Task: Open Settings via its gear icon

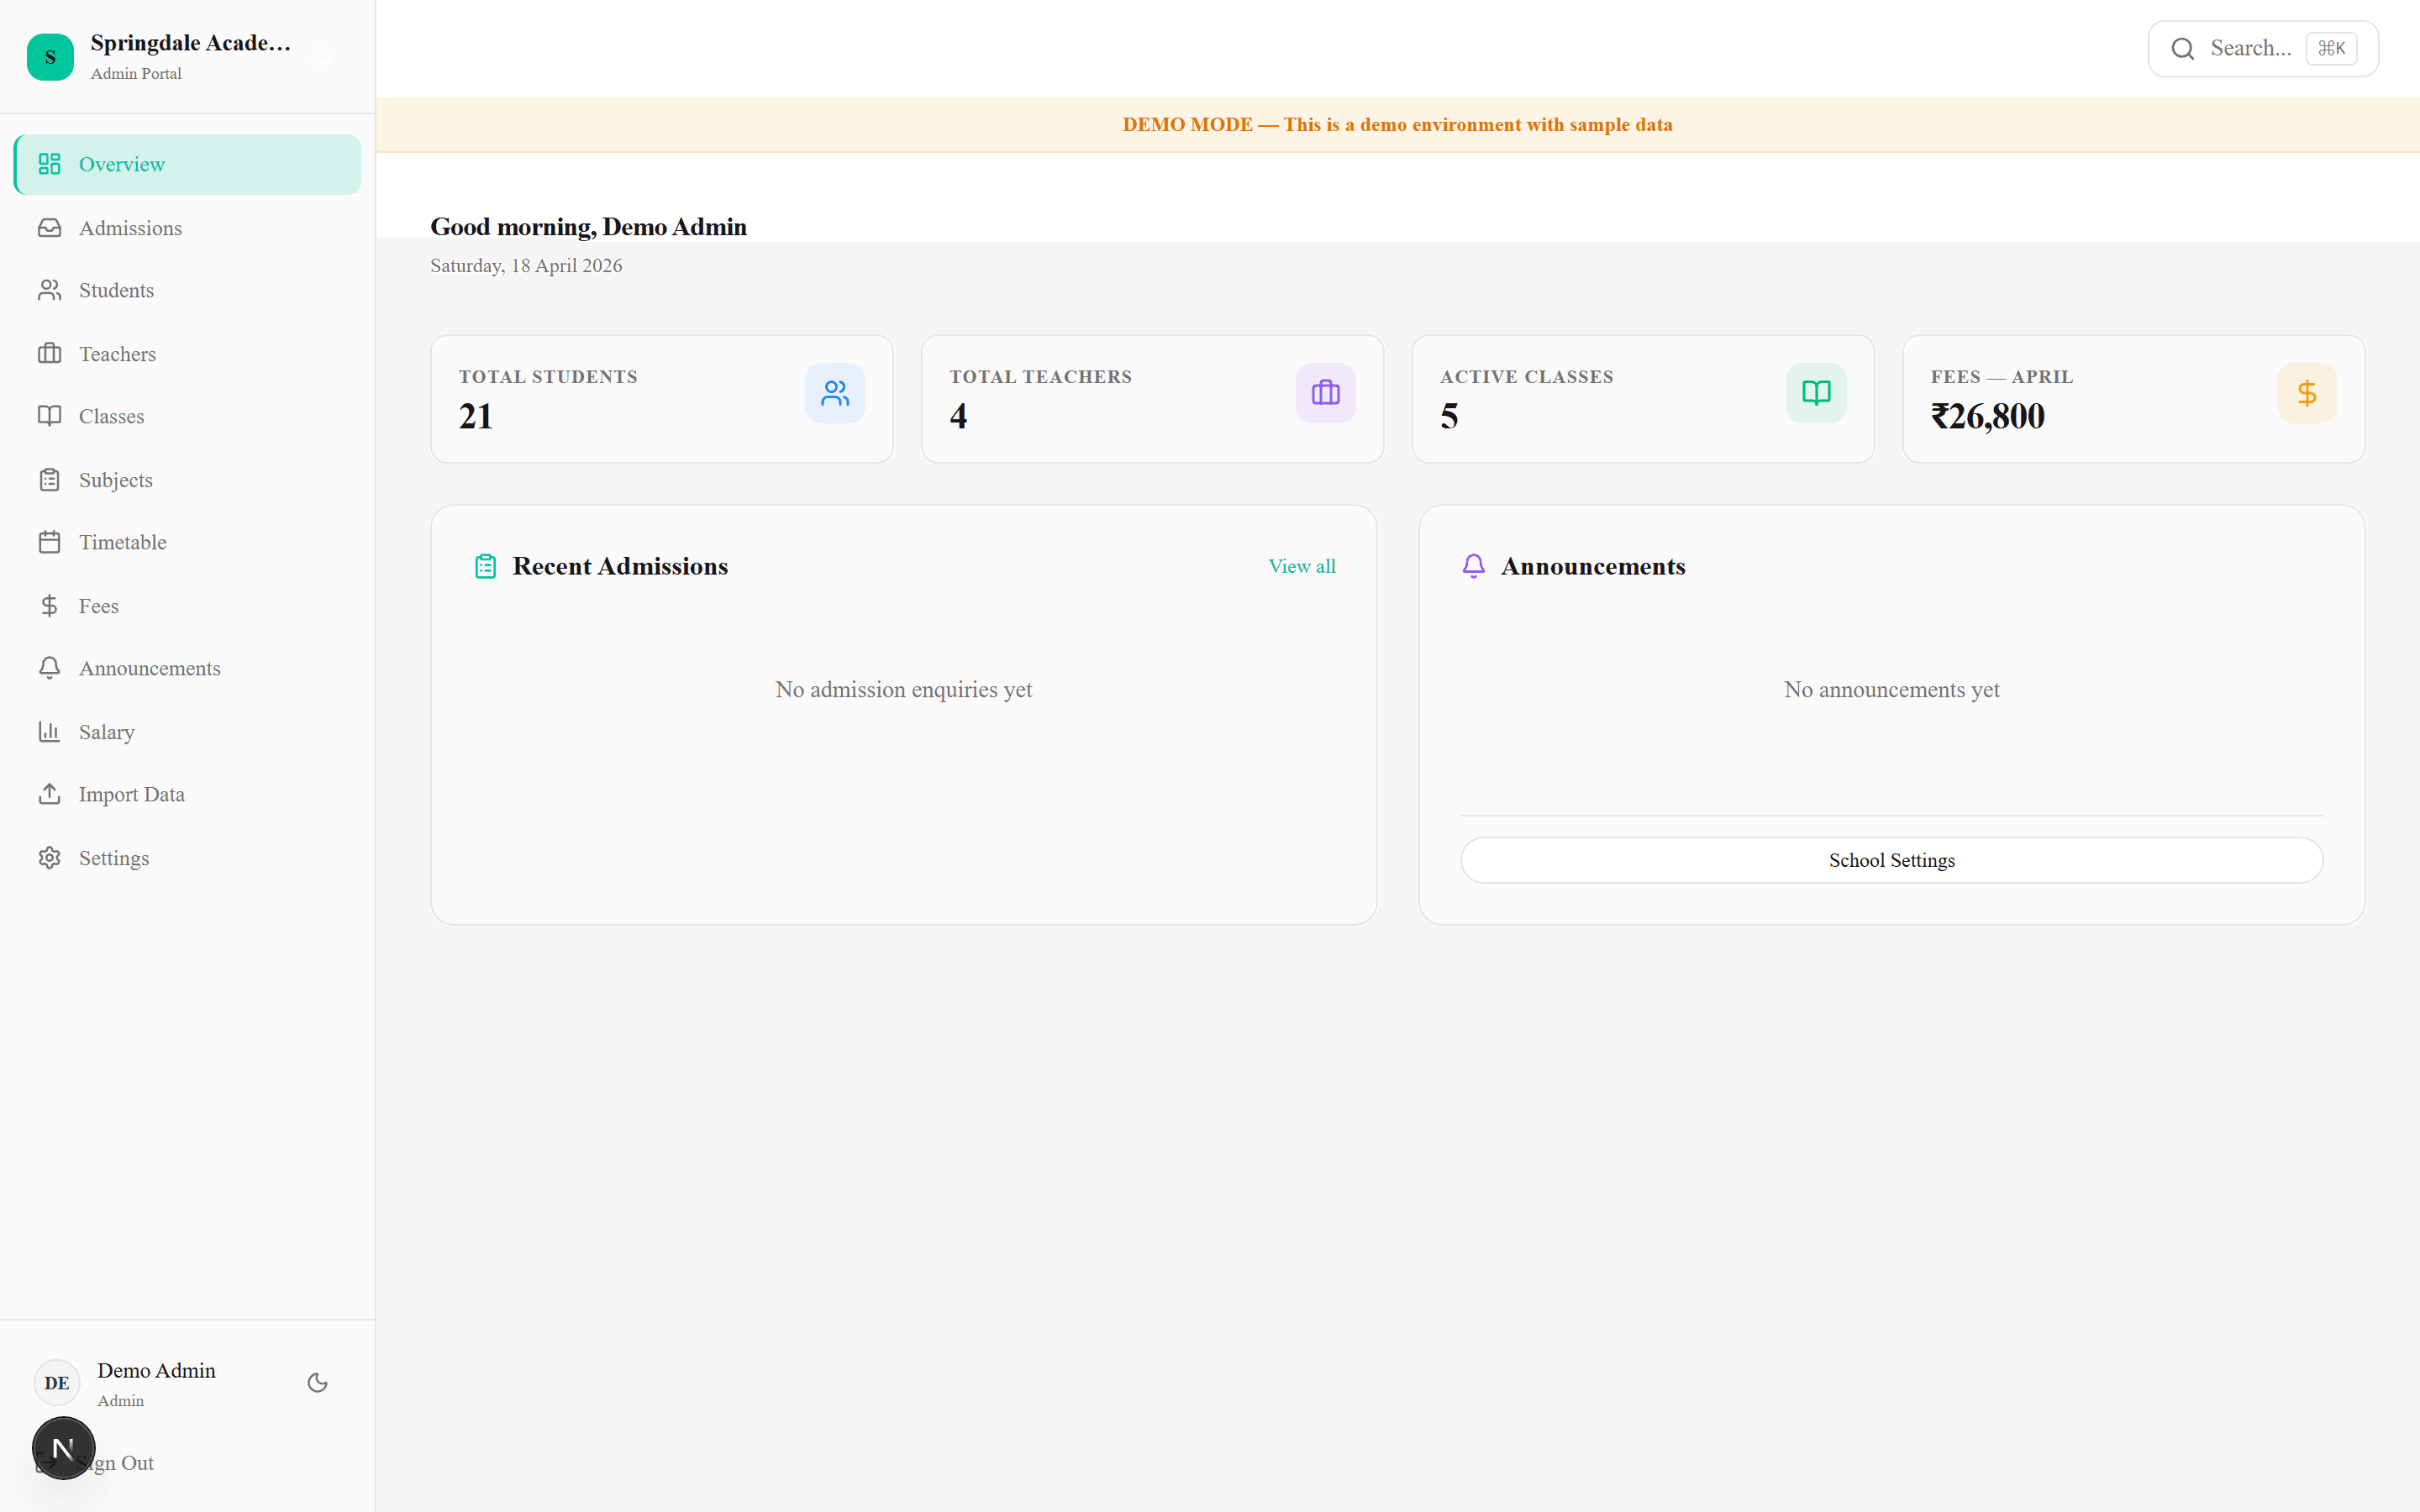Action: pos(50,858)
